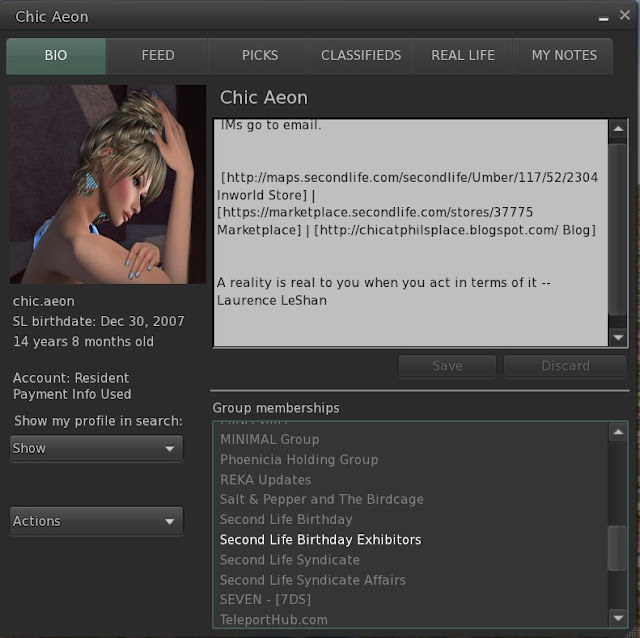Click the Save button
Screen dimensions: 640x638
click(x=447, y=366)
